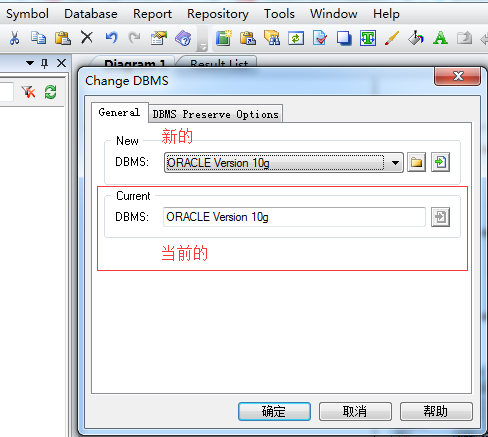Open the Properties icon in toolbar
Screen dimensions: 488x437
(159, 38)
